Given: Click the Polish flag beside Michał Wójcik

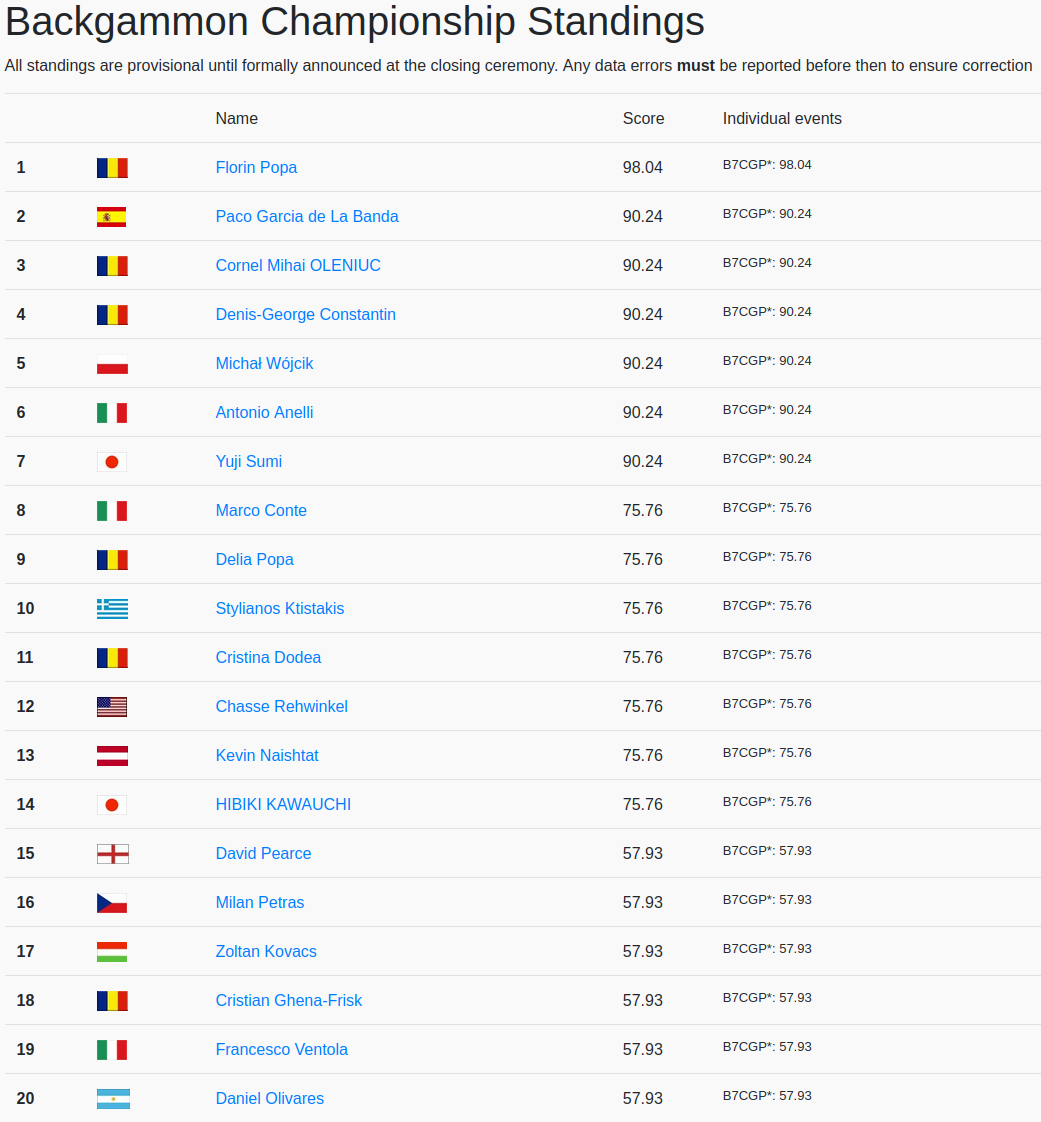Looking at the screenshot, I should (112, 364).
